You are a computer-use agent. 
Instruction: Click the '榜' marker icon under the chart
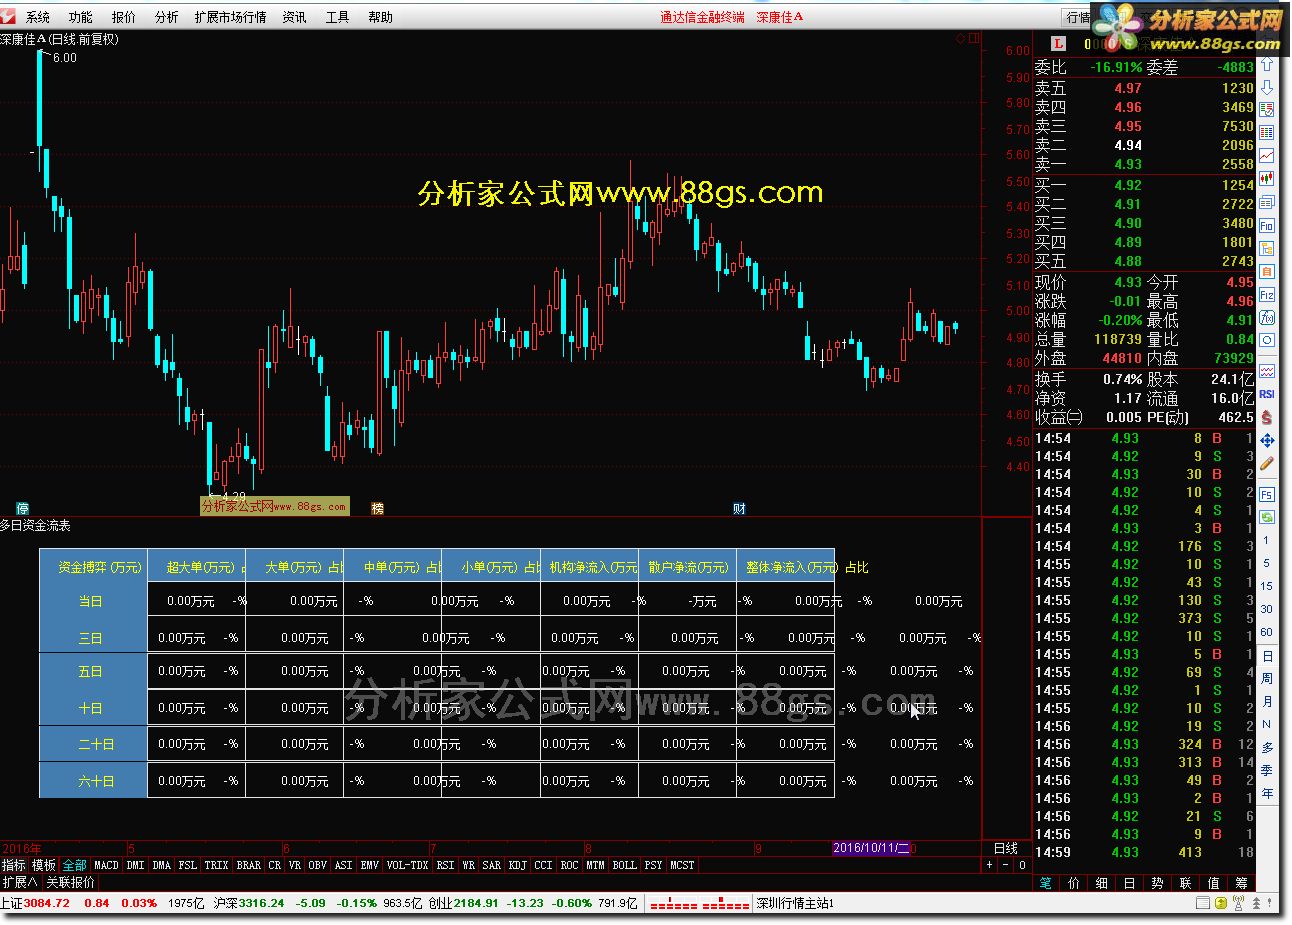(378, 509)
